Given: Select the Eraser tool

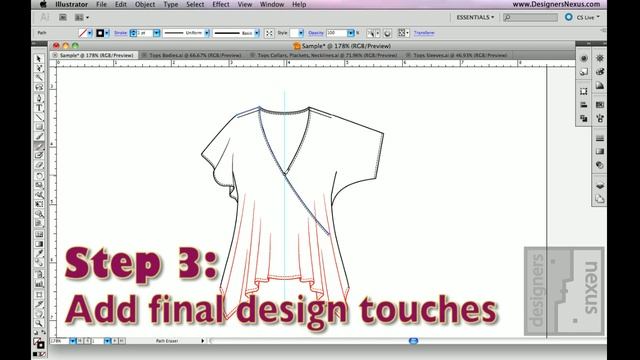Looking at the screenshot, I should pyautogui.click(x=39, y=165).
